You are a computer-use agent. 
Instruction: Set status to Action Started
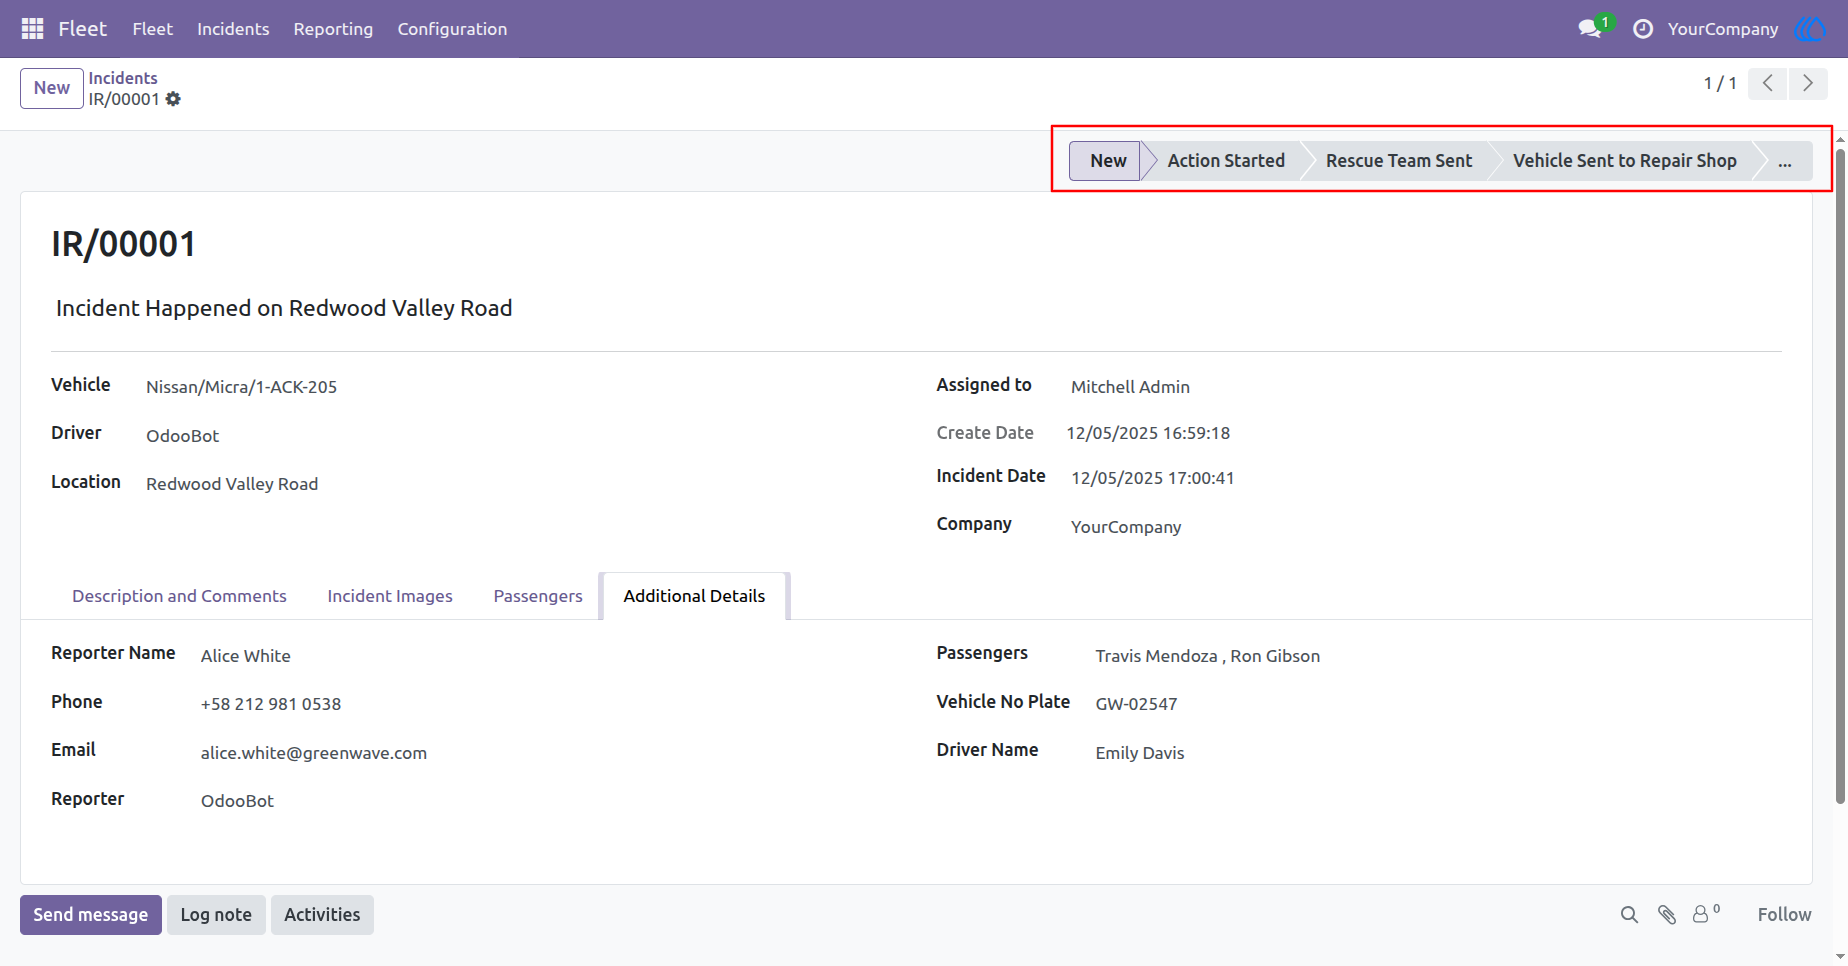pyautogui.click(x=1226, y=161)
